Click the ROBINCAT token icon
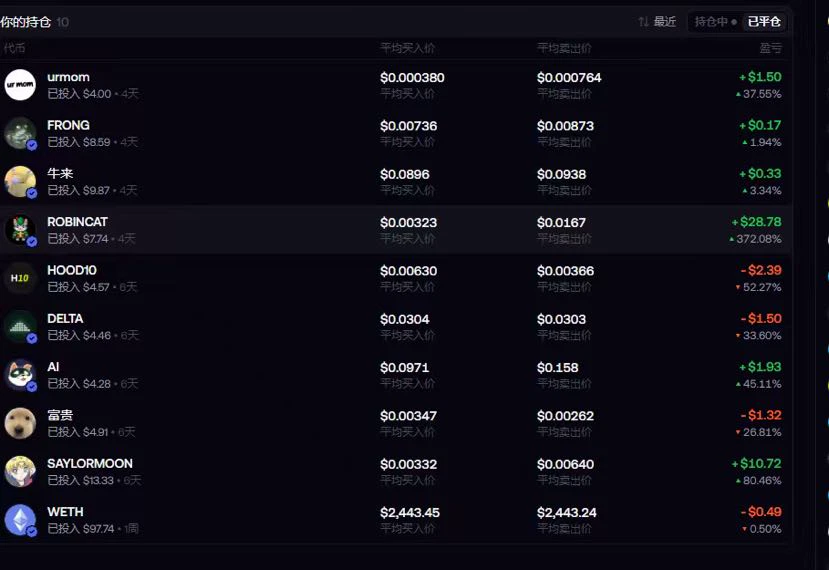This screenshot has width=829, height=570. click(x=20, y=229)
